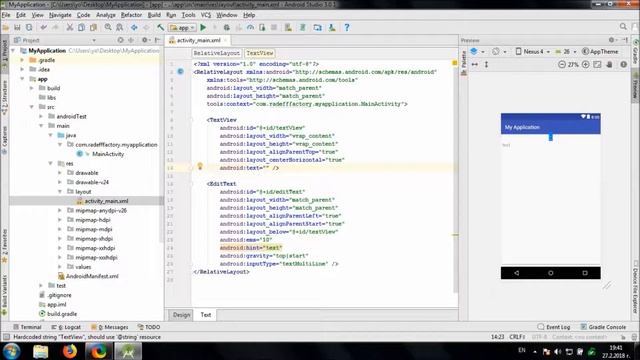Open the SDK Manager toolbar icon

[x=332, y=28]
